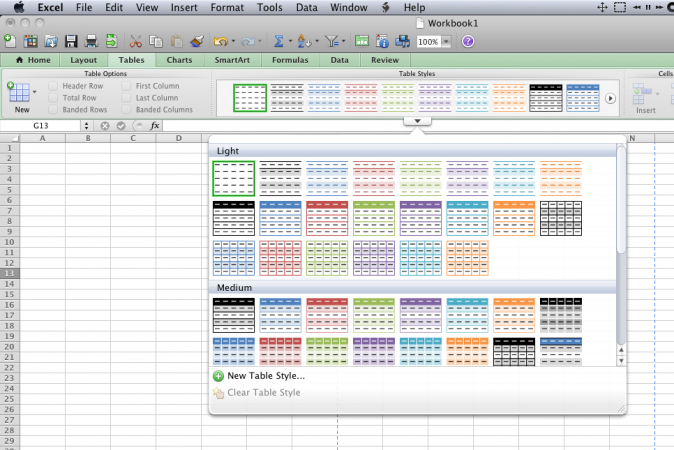Show more Table Styles with right arrow

610,98
